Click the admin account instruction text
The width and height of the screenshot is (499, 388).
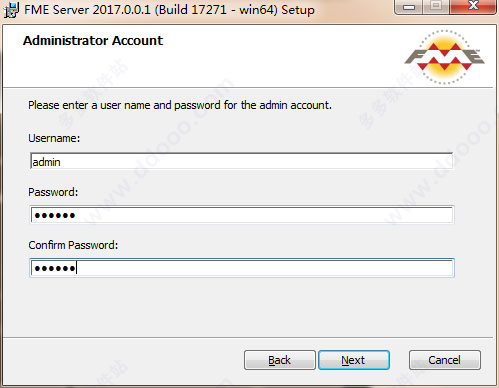coord(180,105)
